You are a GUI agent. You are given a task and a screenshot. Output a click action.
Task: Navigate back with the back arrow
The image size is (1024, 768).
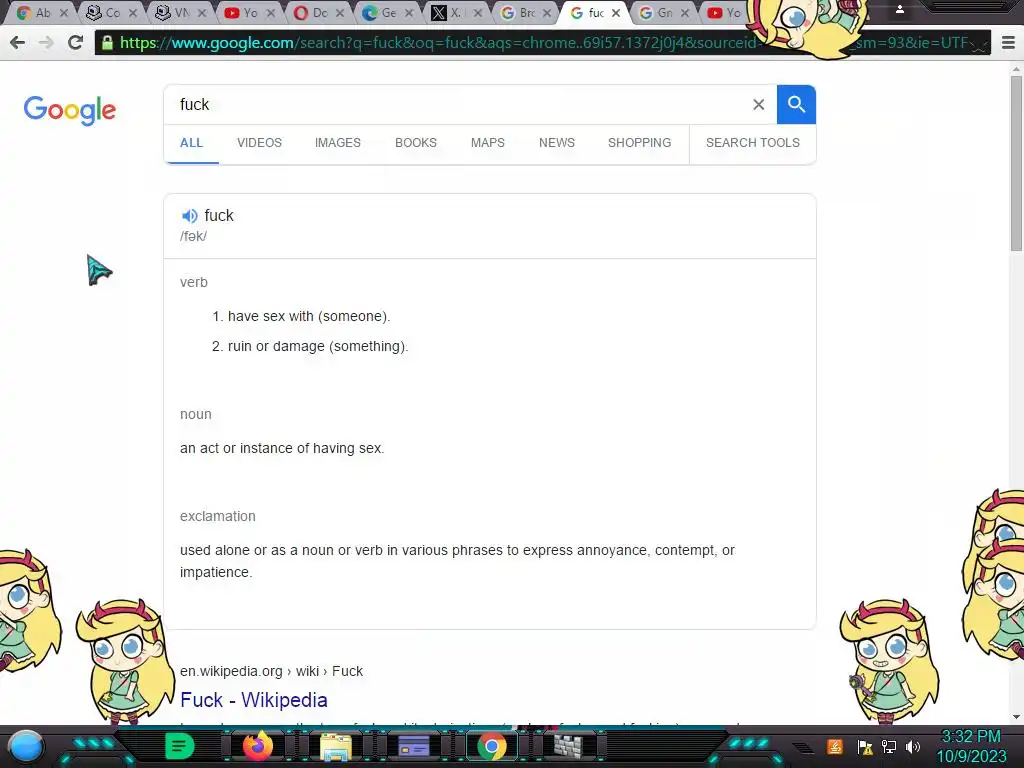coord(18,43)
